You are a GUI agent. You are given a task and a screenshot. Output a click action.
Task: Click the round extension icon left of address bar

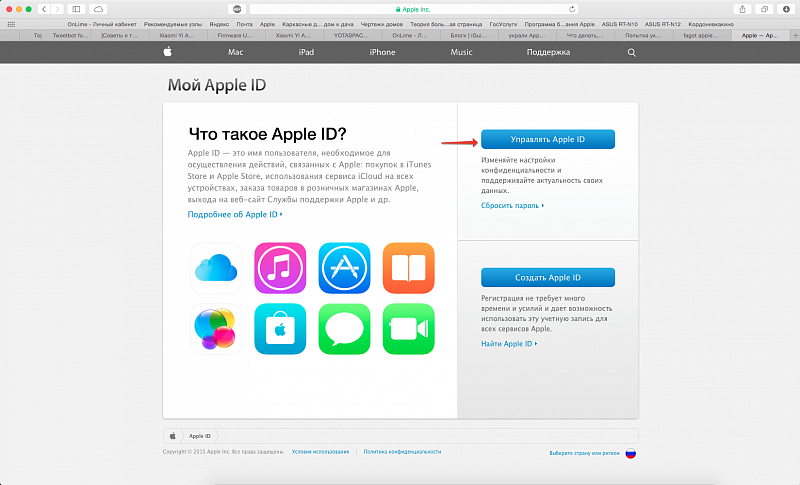pyautogui.click(x=237, y=9)
